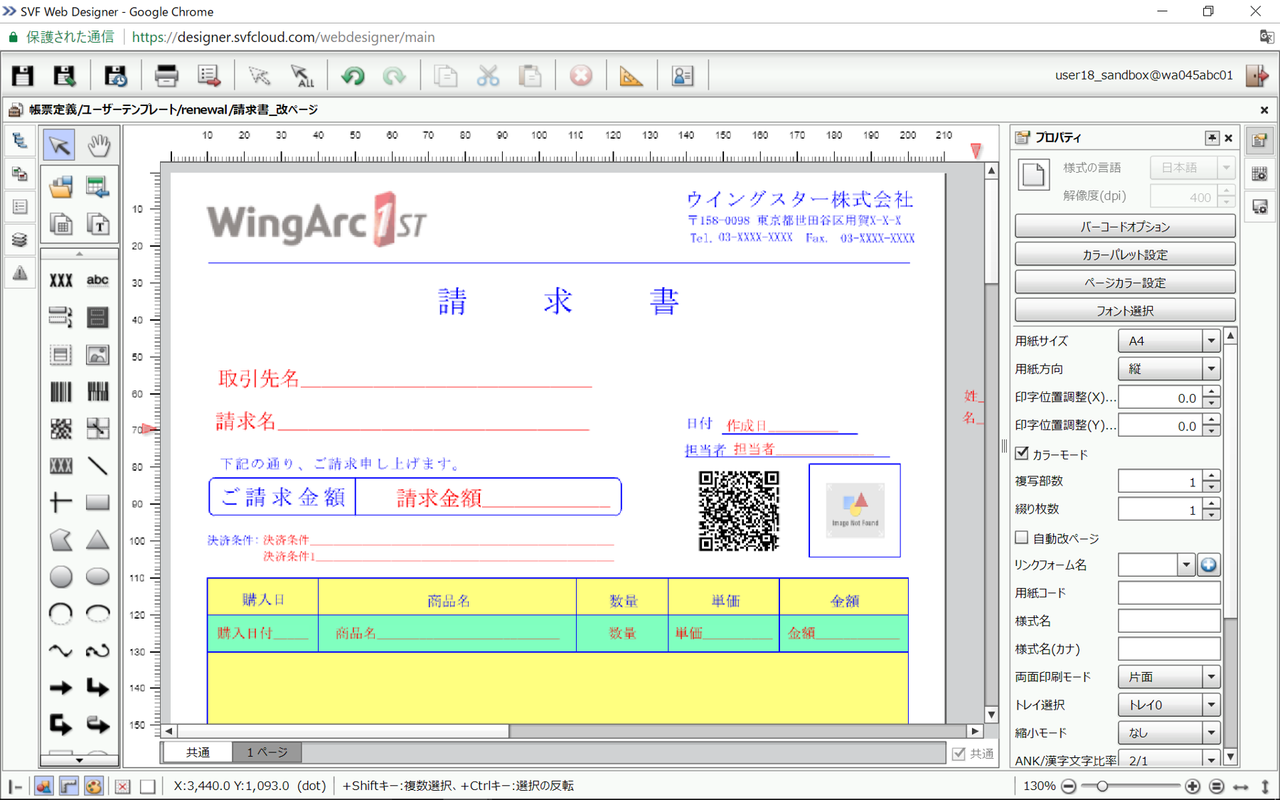1280x800 pixels.
Task: Click the Save As disk icon with green arrow
Action: (65, 75)
